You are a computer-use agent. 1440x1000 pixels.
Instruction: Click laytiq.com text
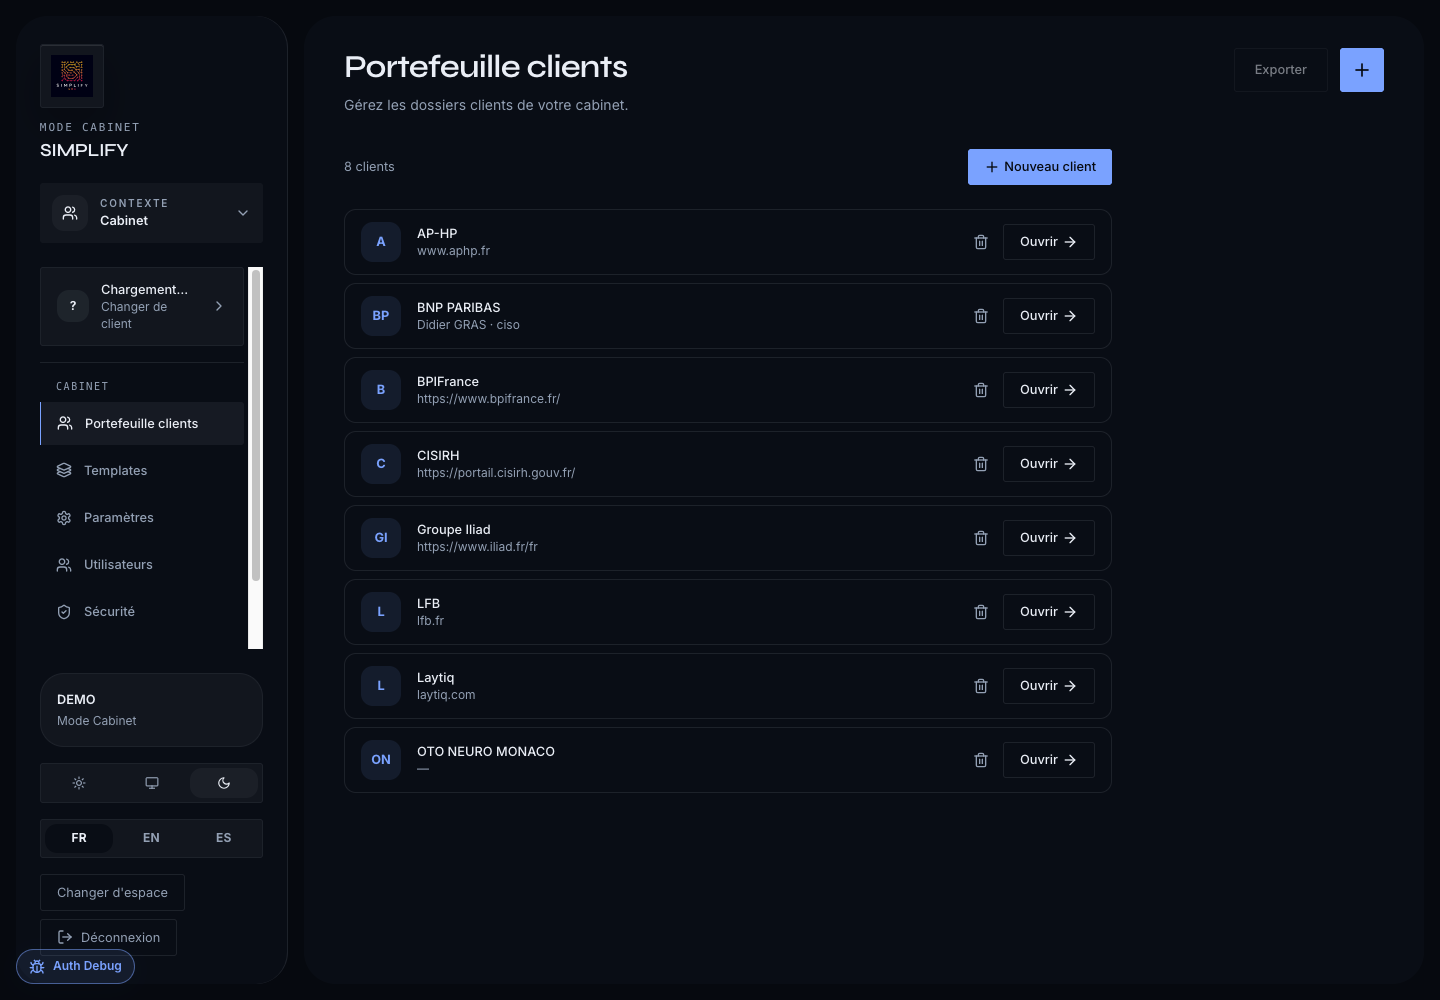point(446,695)
